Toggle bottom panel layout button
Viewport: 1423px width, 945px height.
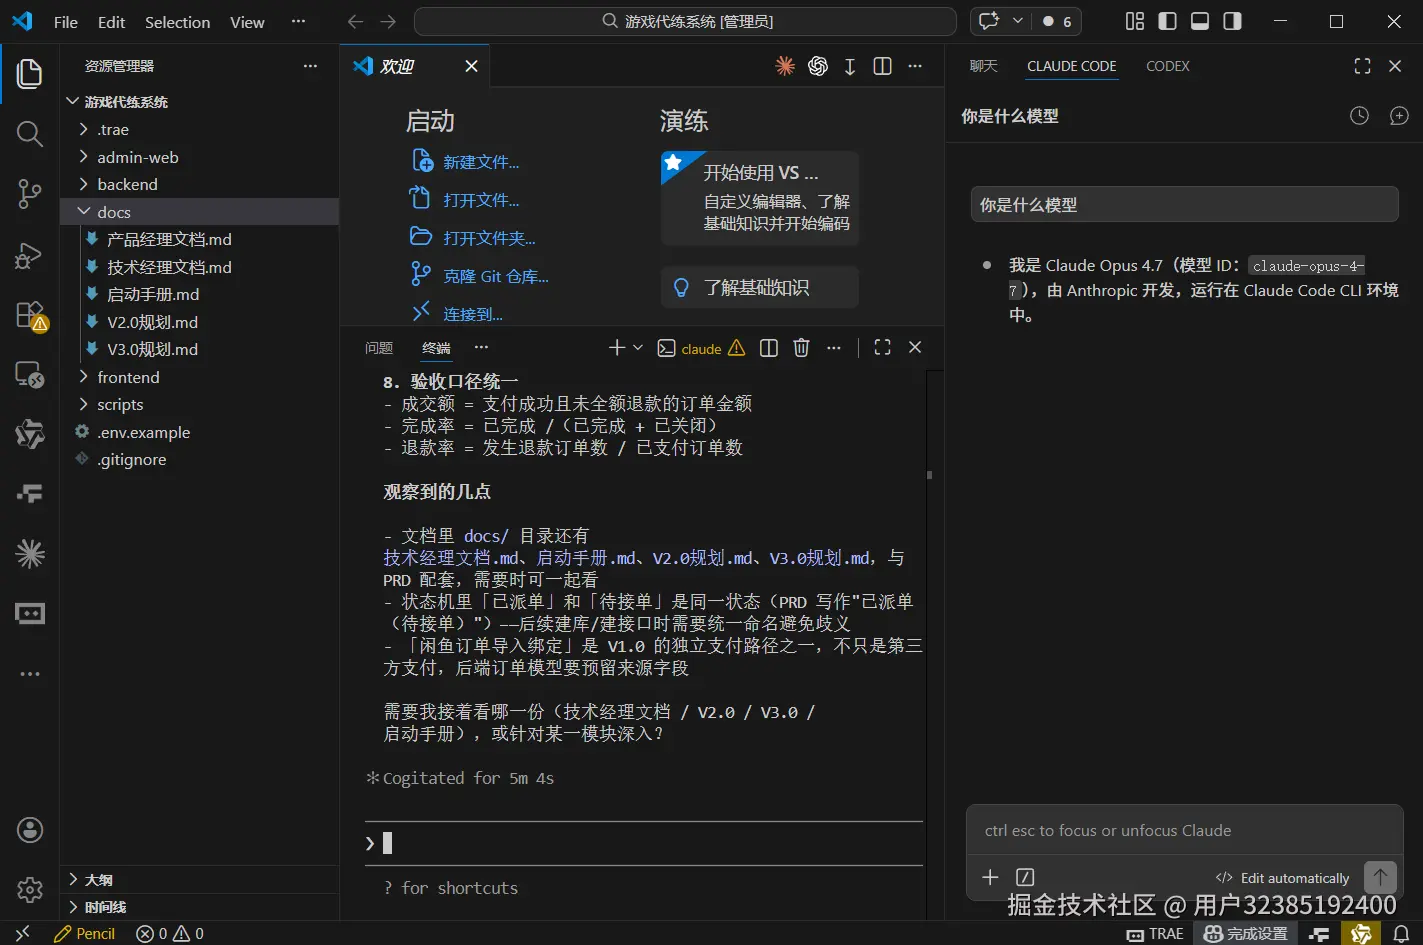coord(1200,21)
